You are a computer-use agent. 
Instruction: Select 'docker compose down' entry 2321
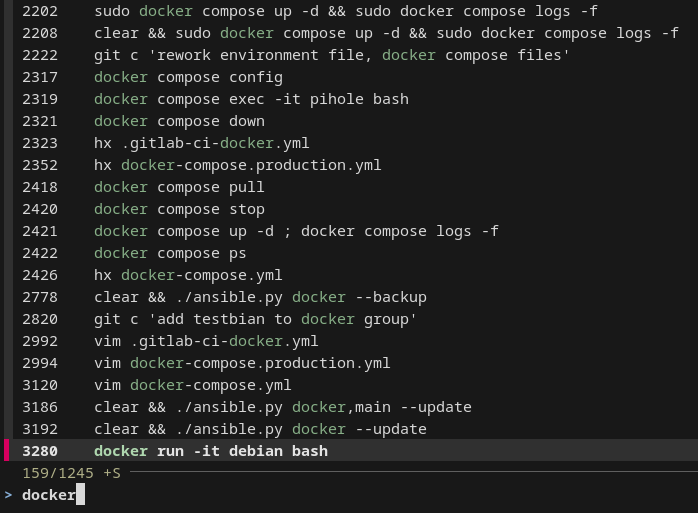pos(179,121)
